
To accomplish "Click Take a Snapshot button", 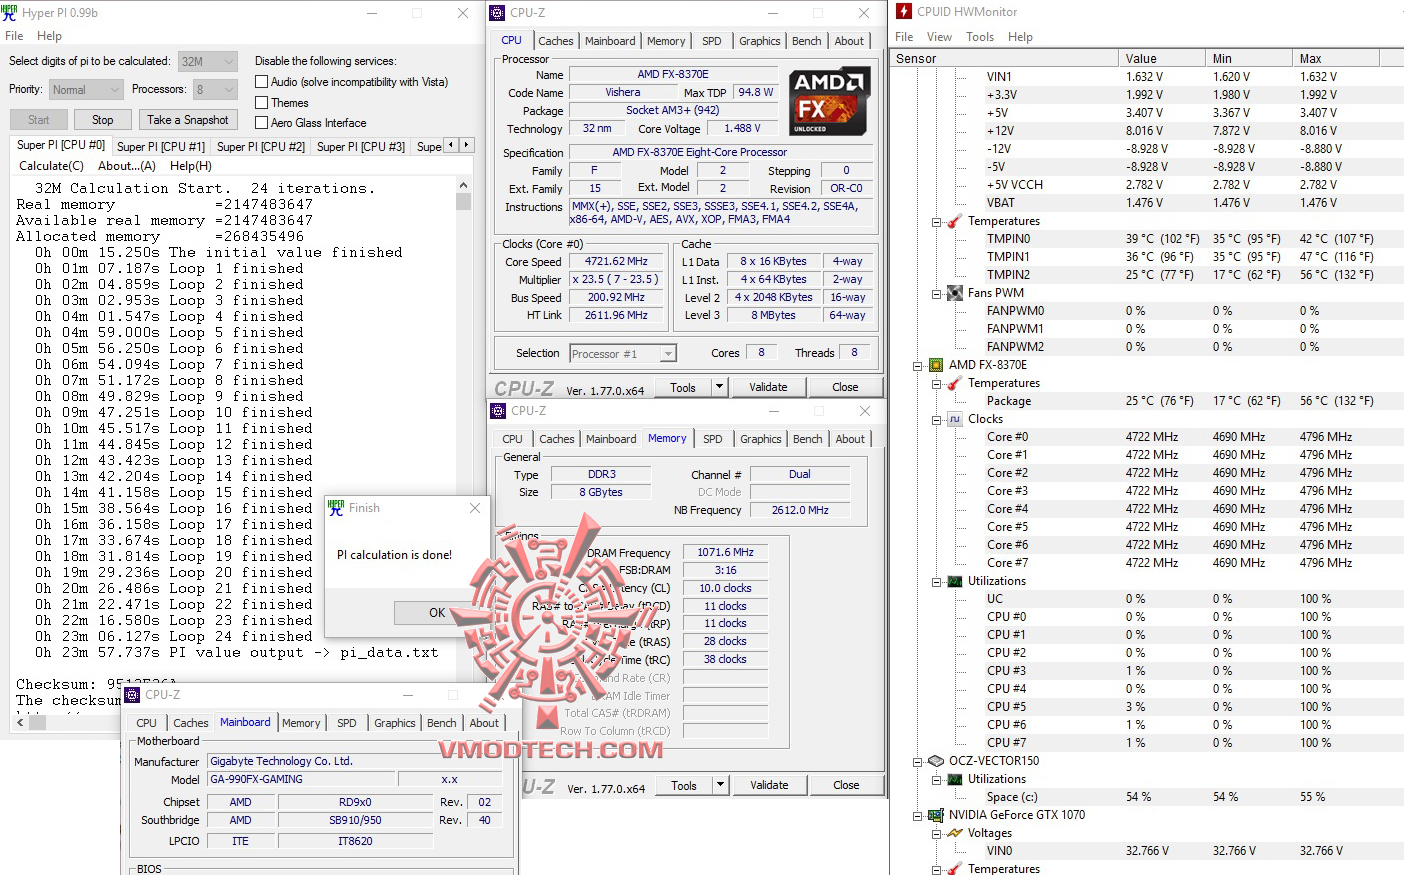I will tap(188, 120).
